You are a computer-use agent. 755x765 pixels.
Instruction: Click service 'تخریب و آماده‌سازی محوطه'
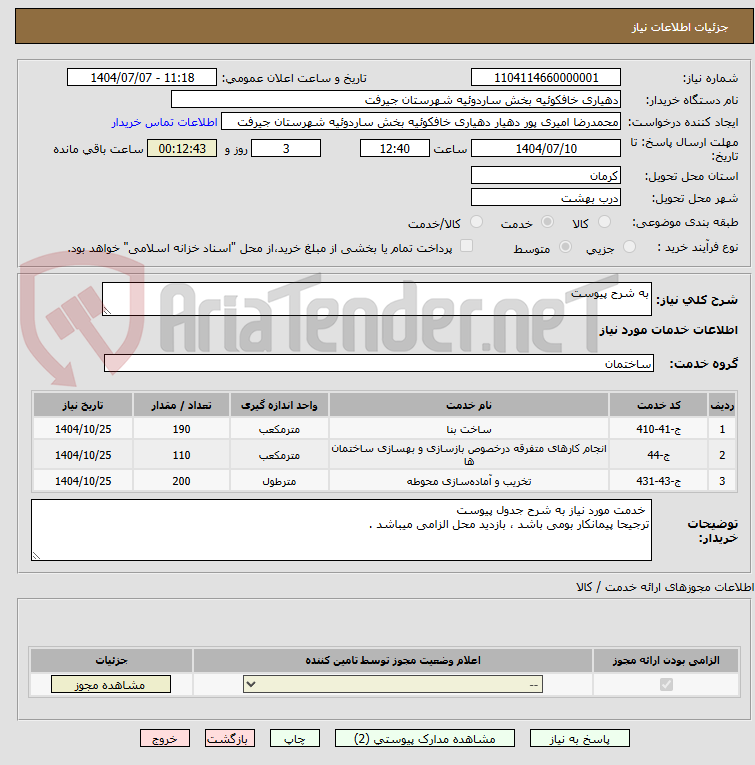pyautogui.click(x=469, y=481)
